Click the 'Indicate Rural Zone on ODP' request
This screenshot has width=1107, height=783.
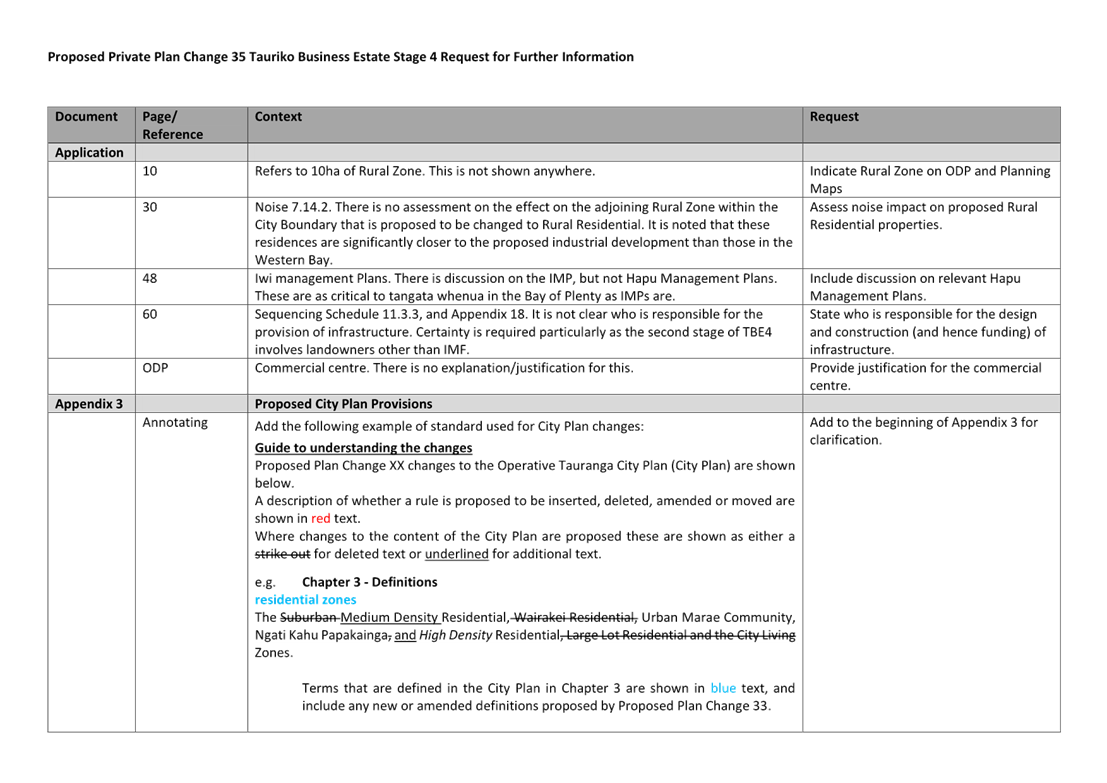tap(930, 180)
